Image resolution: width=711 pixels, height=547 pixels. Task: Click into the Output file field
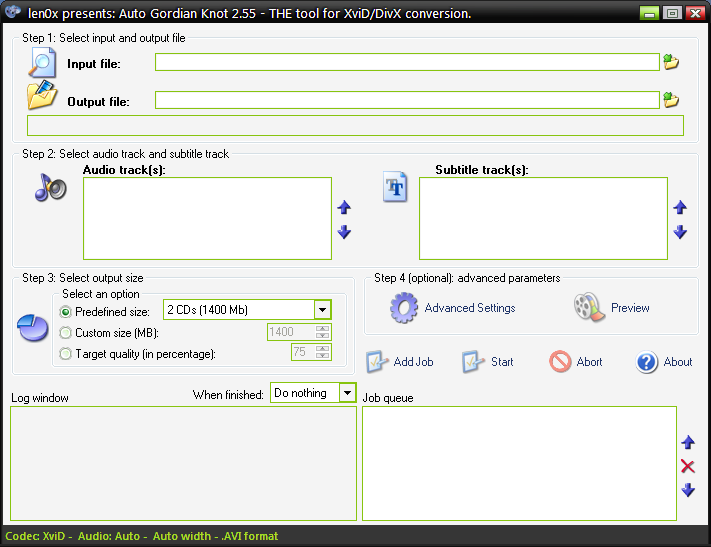tap(407, 100)
